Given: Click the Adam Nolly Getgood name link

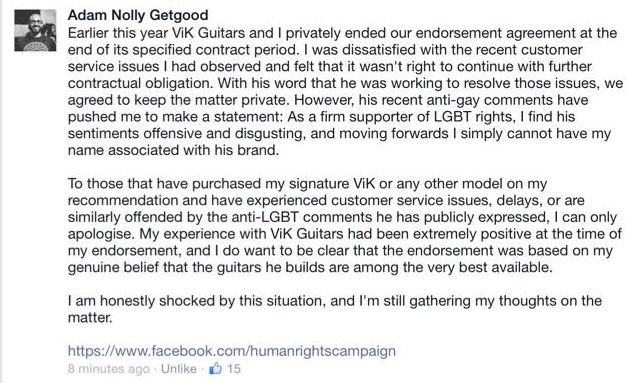Looking at the screenshot, I should point(138,15).
